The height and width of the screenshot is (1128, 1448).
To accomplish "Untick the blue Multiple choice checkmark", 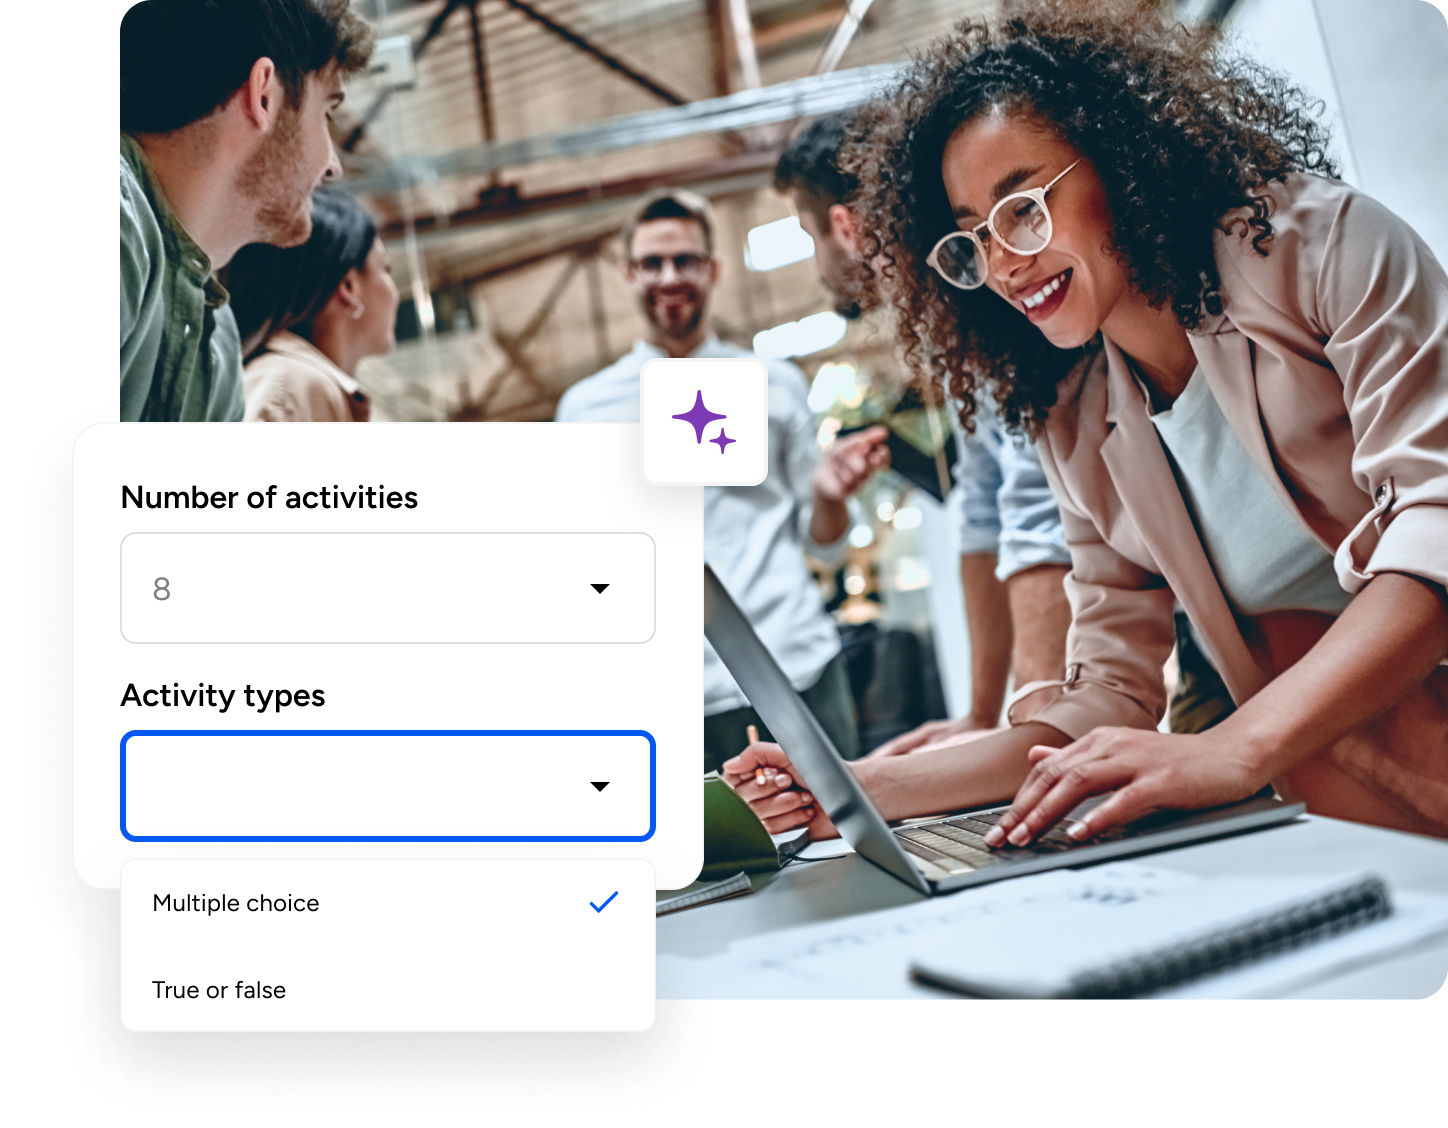I will pos(604,902).
